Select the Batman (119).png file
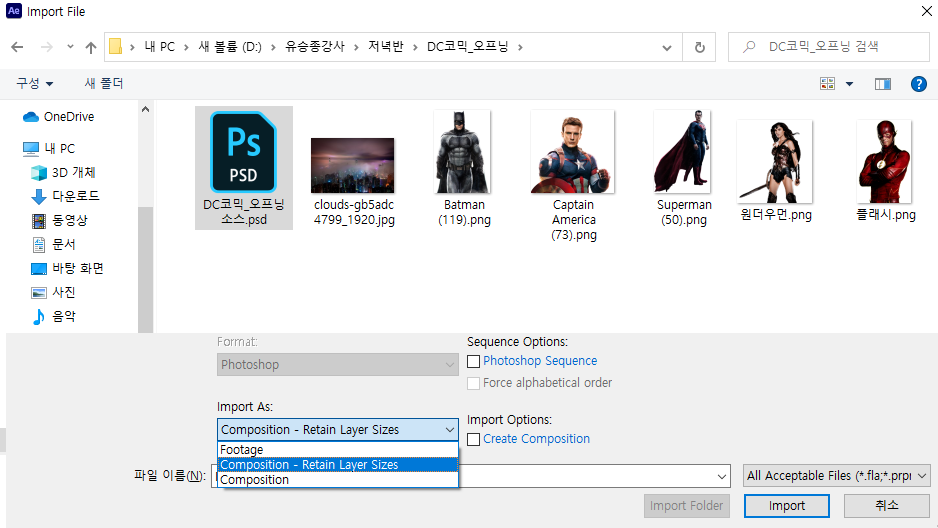The image size is (938, 528). pos(464,168)
